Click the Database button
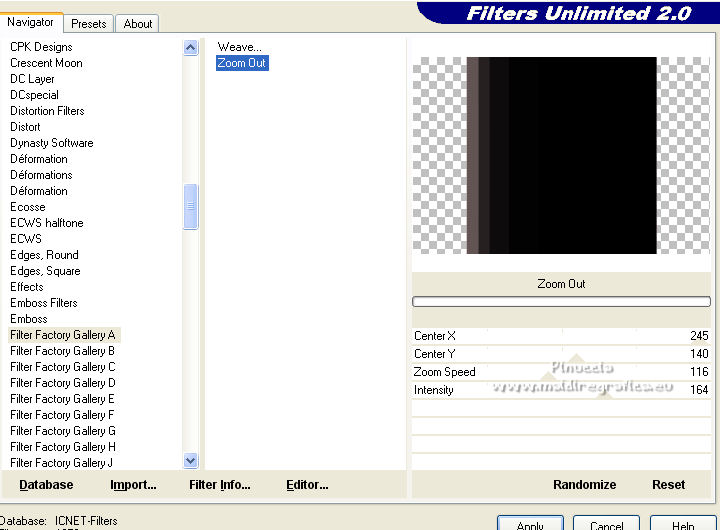Image resolution: width=720 pixels, height=530 pixels. click(46, 485)
